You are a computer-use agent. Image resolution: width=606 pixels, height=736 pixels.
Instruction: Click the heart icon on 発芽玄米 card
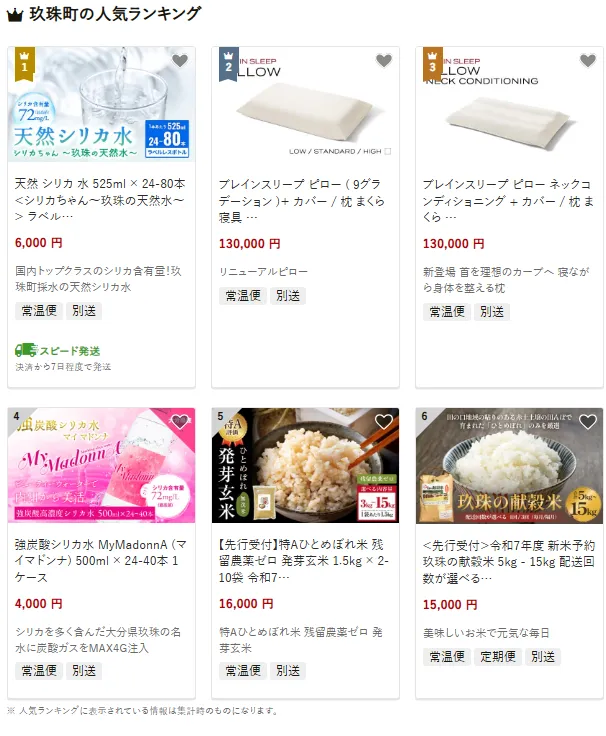(384, 422)
